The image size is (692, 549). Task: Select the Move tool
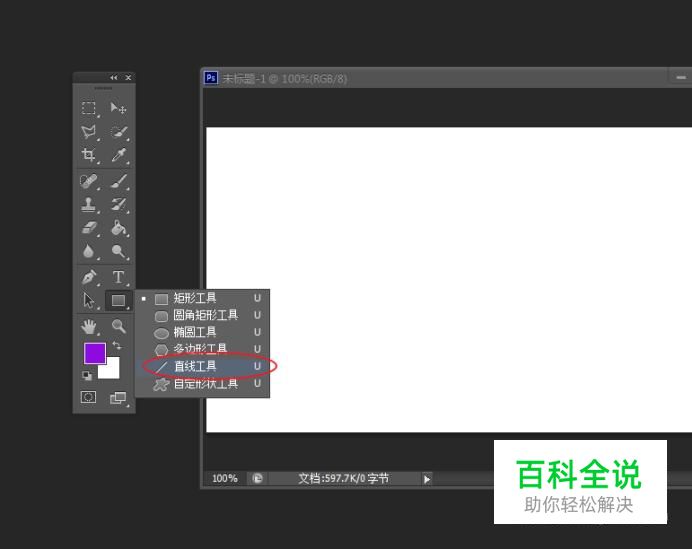point(118,108)
